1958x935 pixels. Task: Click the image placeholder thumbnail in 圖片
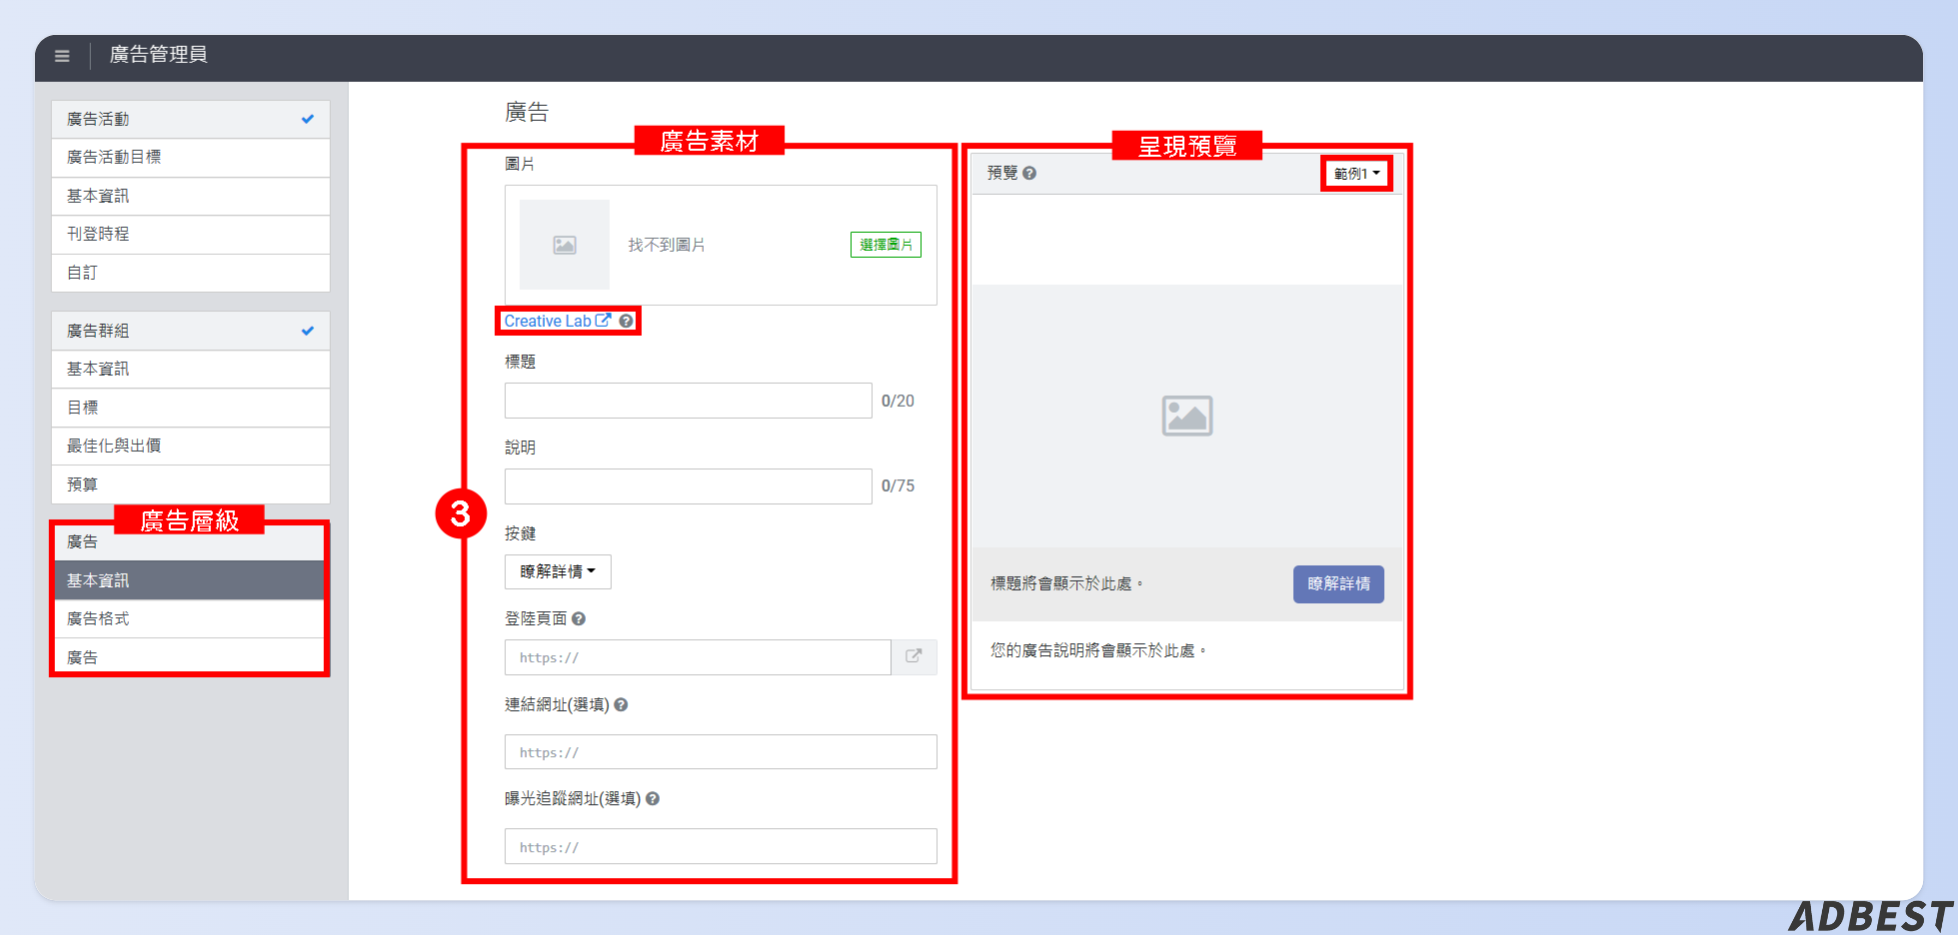564,245
